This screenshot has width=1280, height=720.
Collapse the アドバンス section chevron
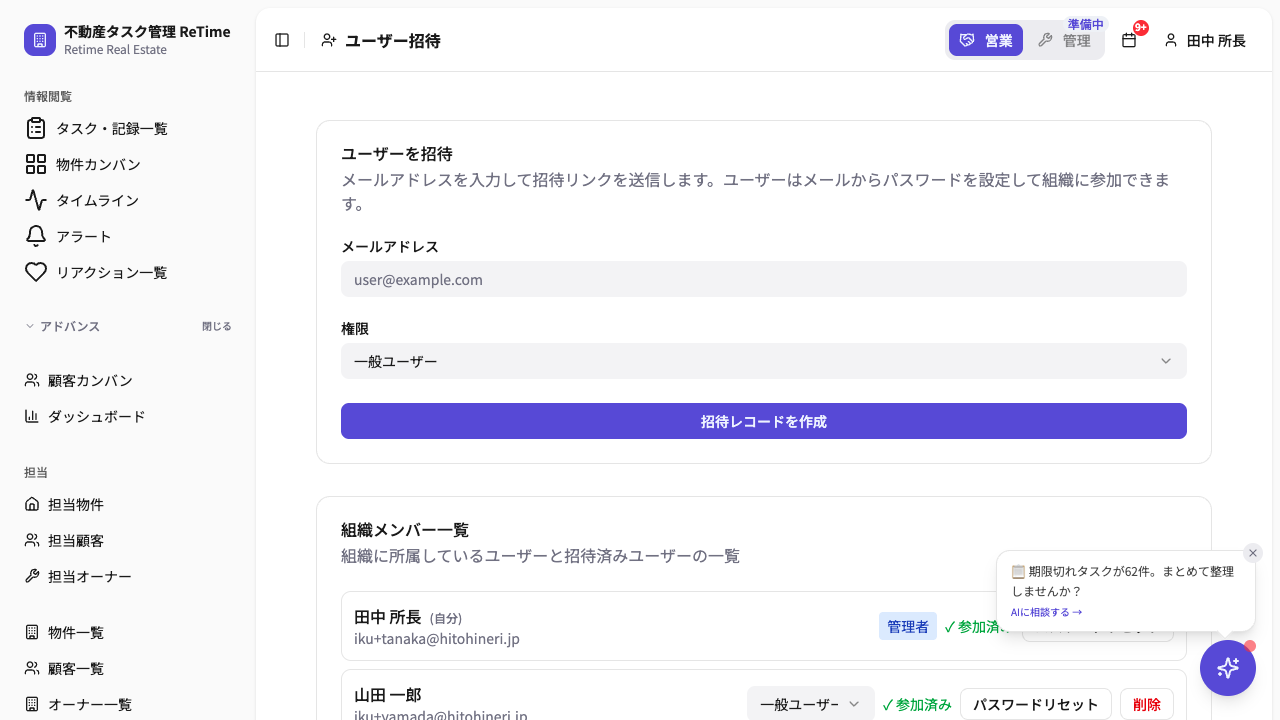(30, 326)
